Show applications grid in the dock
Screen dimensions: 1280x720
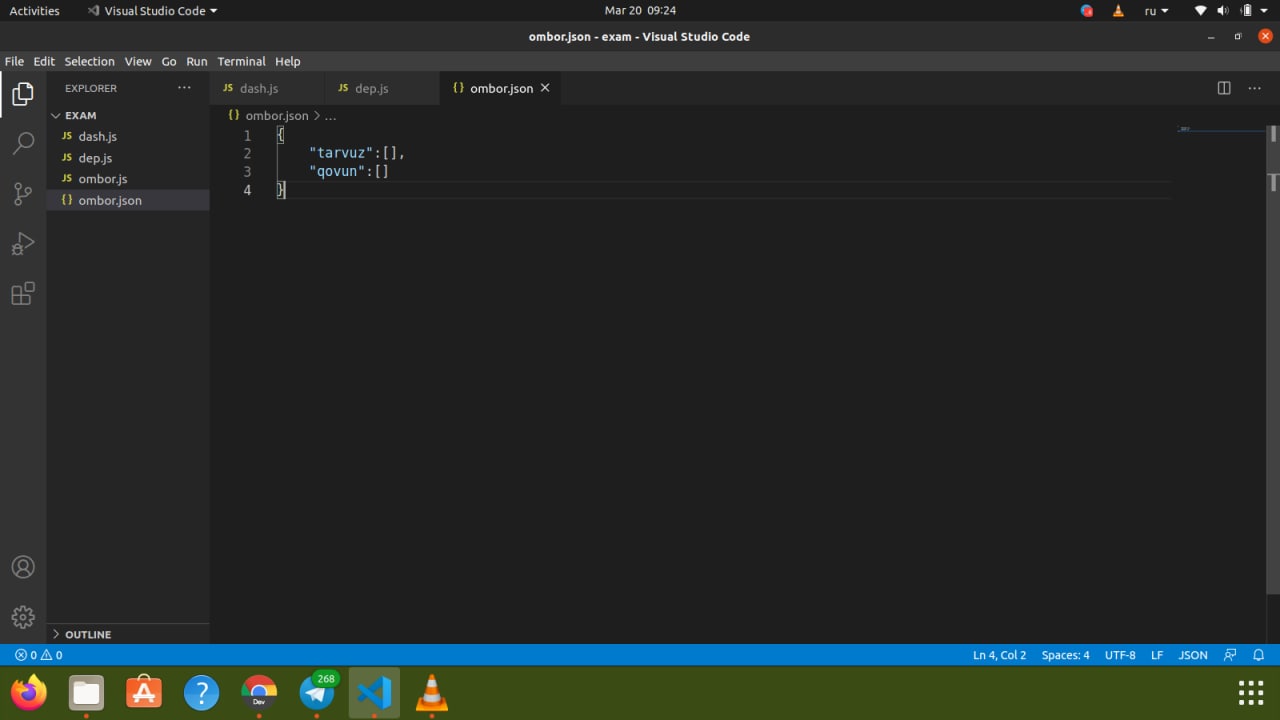pyautogui.click(x=1251, y=692)
